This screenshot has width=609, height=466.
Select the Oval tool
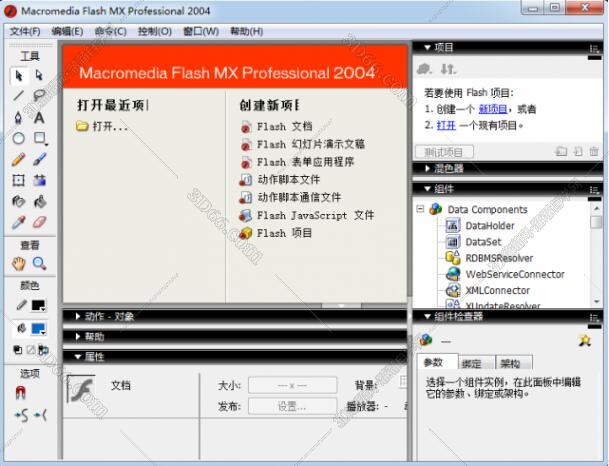point(19,138)
